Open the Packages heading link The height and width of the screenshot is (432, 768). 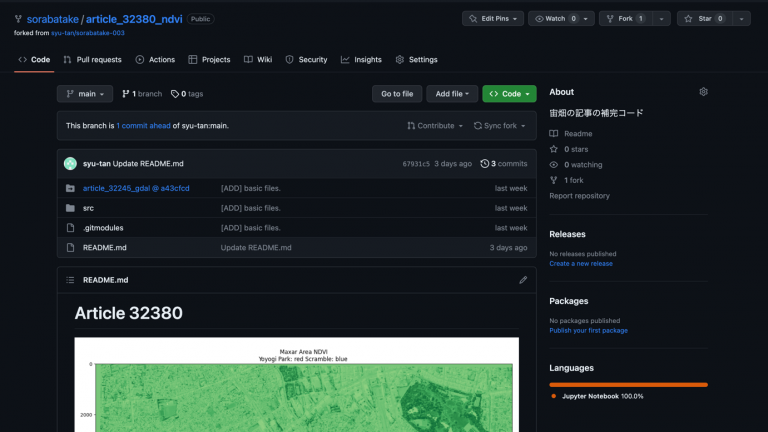point(569,301)
